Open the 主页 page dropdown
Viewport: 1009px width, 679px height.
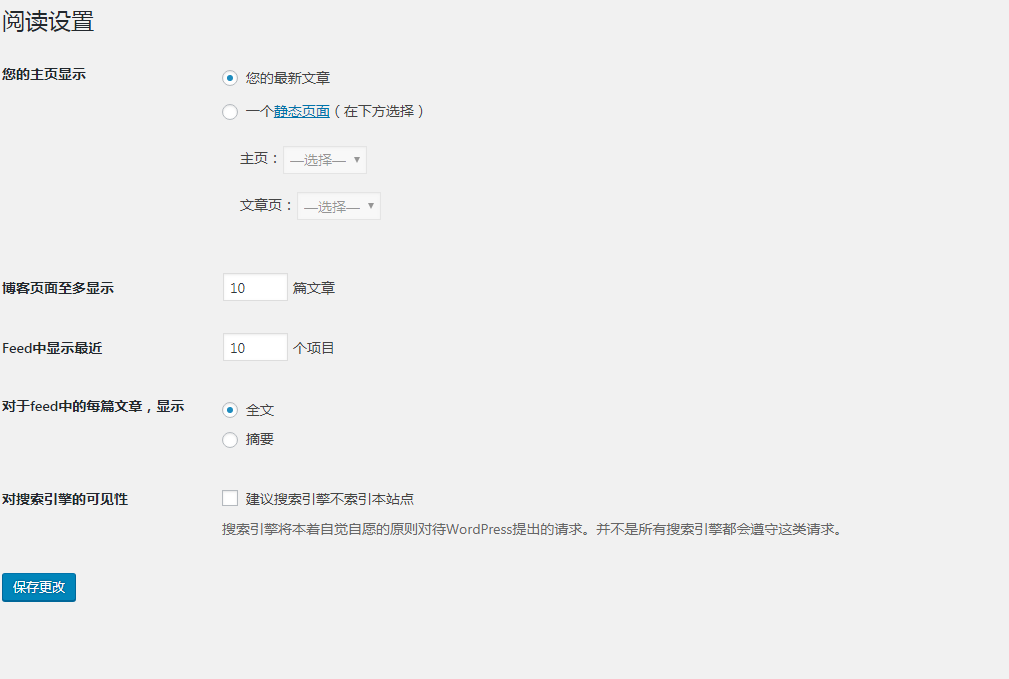coord(325,160)
